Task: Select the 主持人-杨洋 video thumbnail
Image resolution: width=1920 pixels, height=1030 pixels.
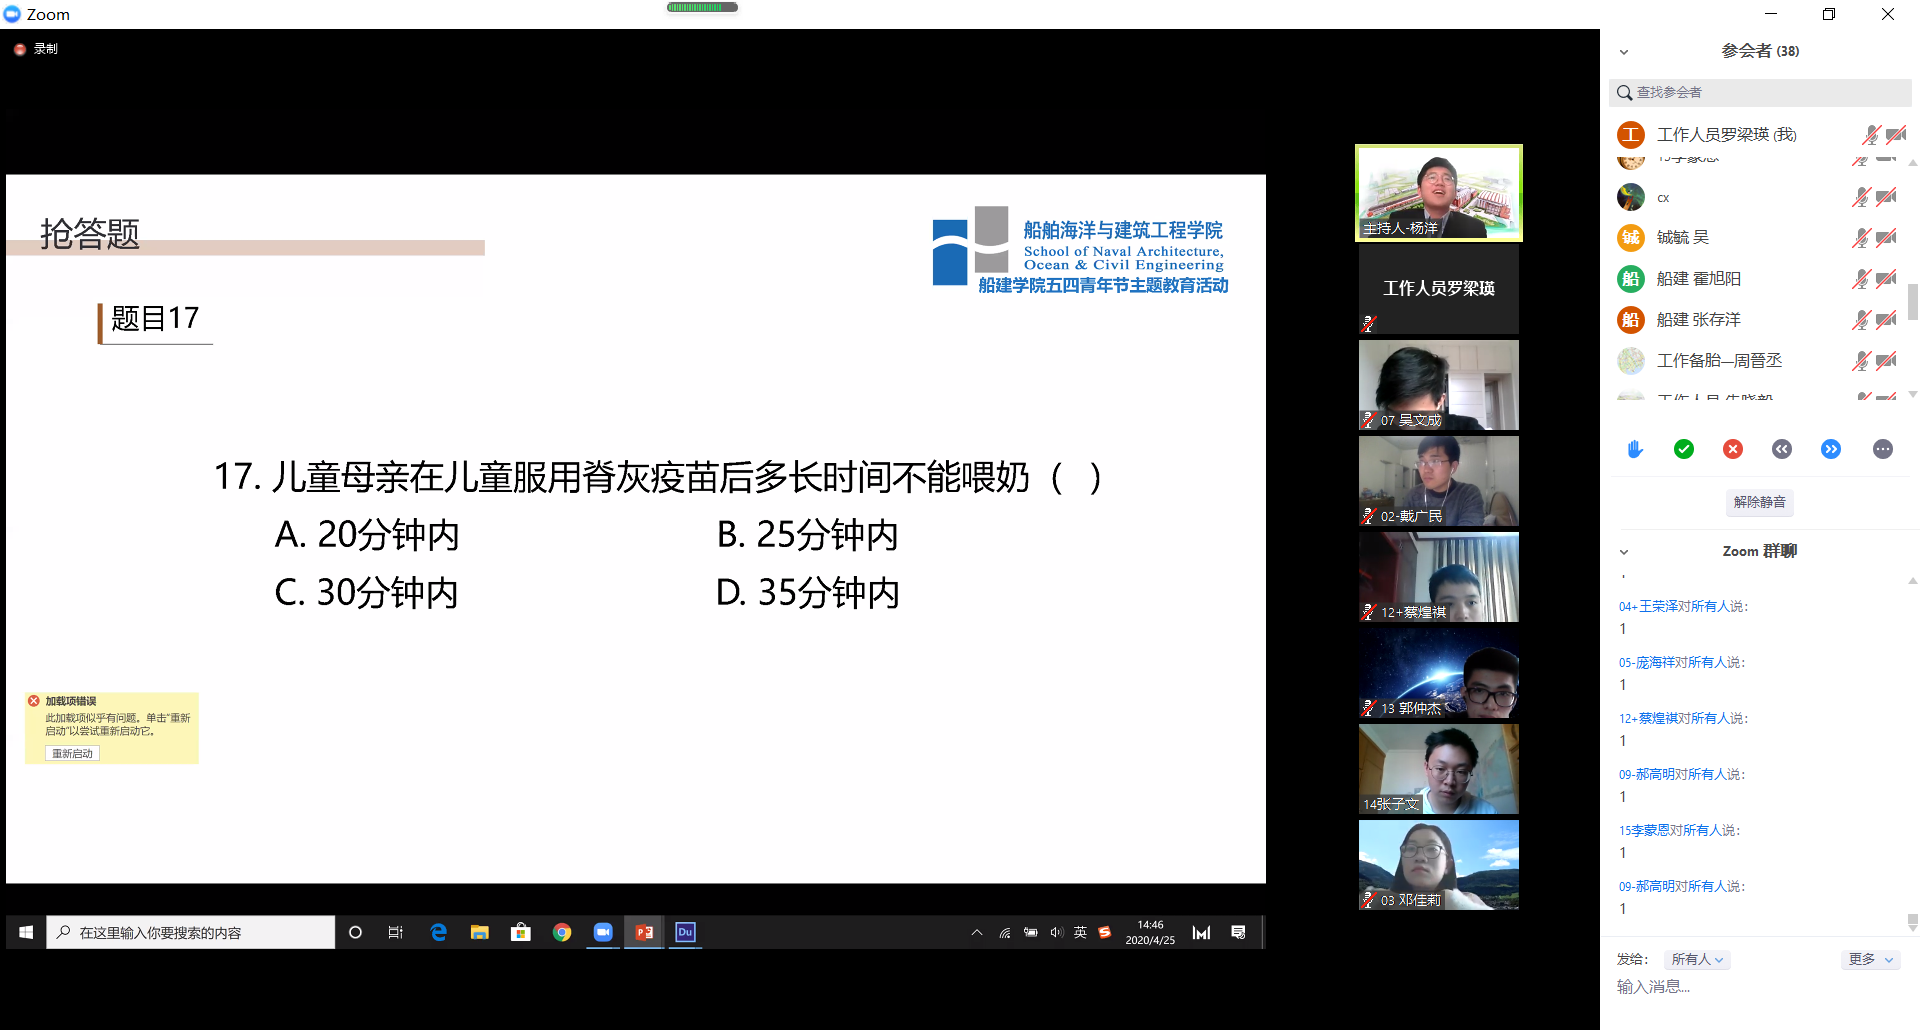Action: pyautogui.click(x=1438, y=192)
